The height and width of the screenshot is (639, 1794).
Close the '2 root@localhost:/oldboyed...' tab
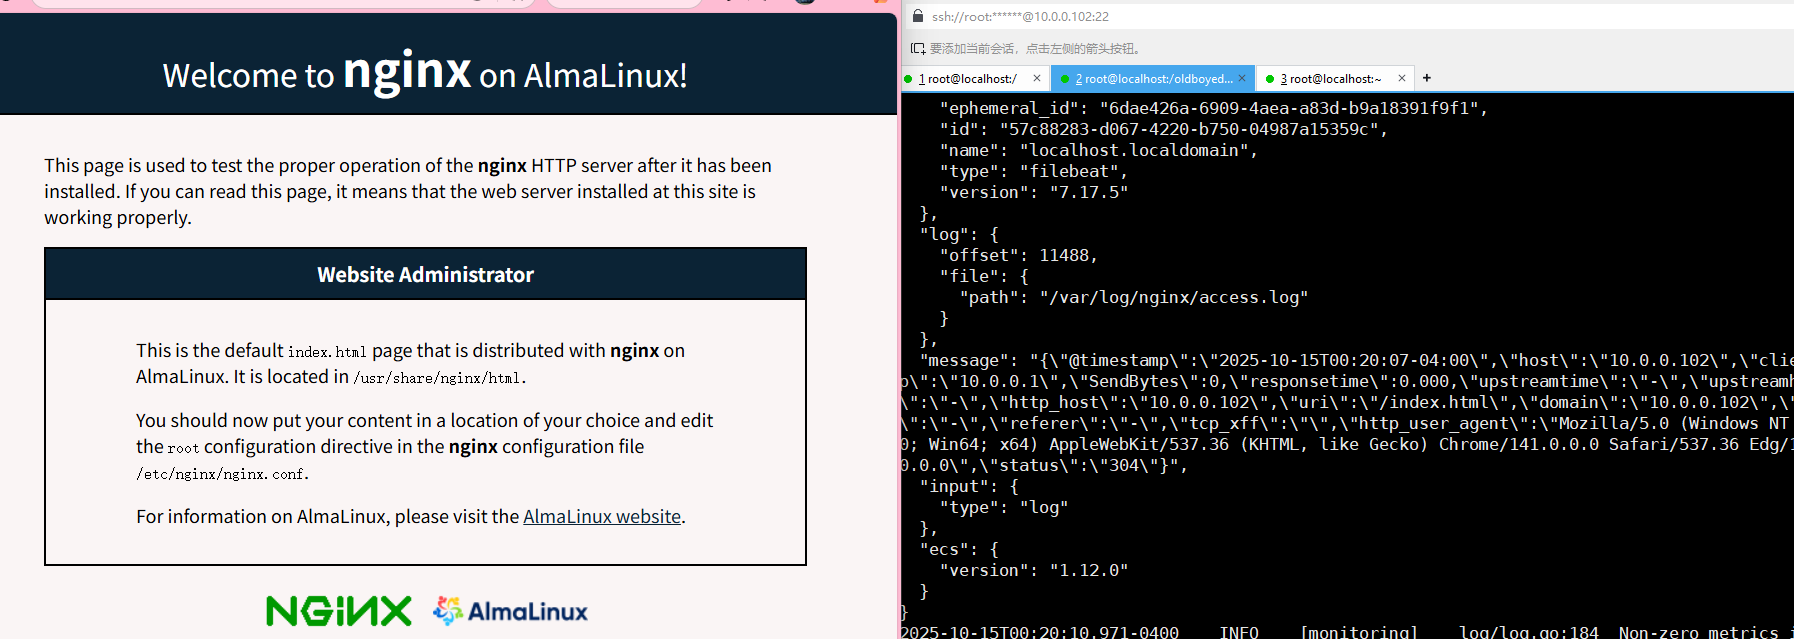click(x=1242, y=78)
